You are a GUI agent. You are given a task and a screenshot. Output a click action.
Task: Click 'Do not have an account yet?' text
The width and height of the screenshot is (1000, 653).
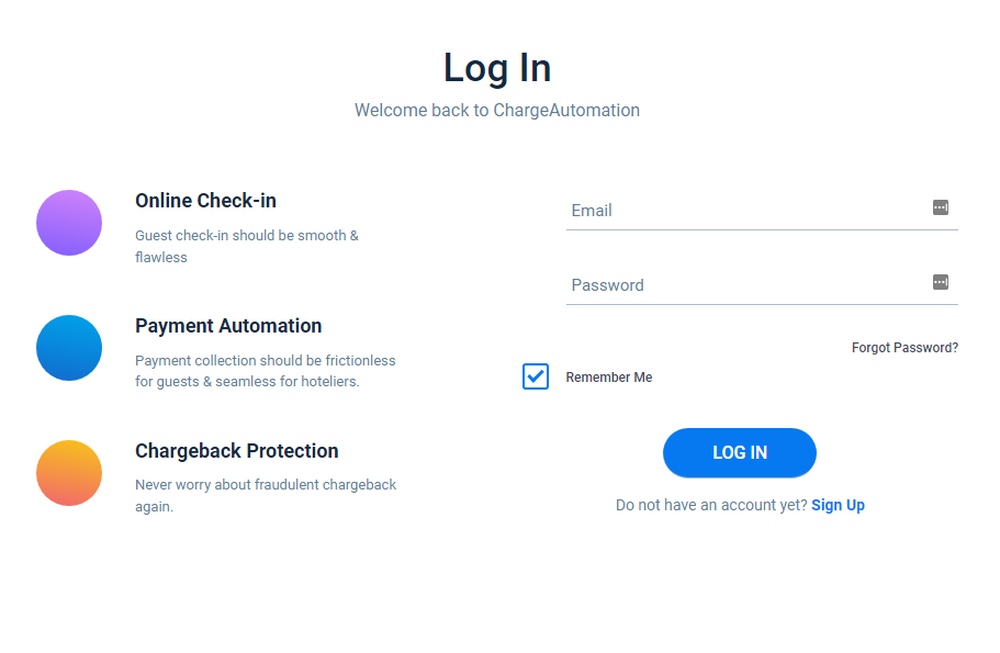712,505
